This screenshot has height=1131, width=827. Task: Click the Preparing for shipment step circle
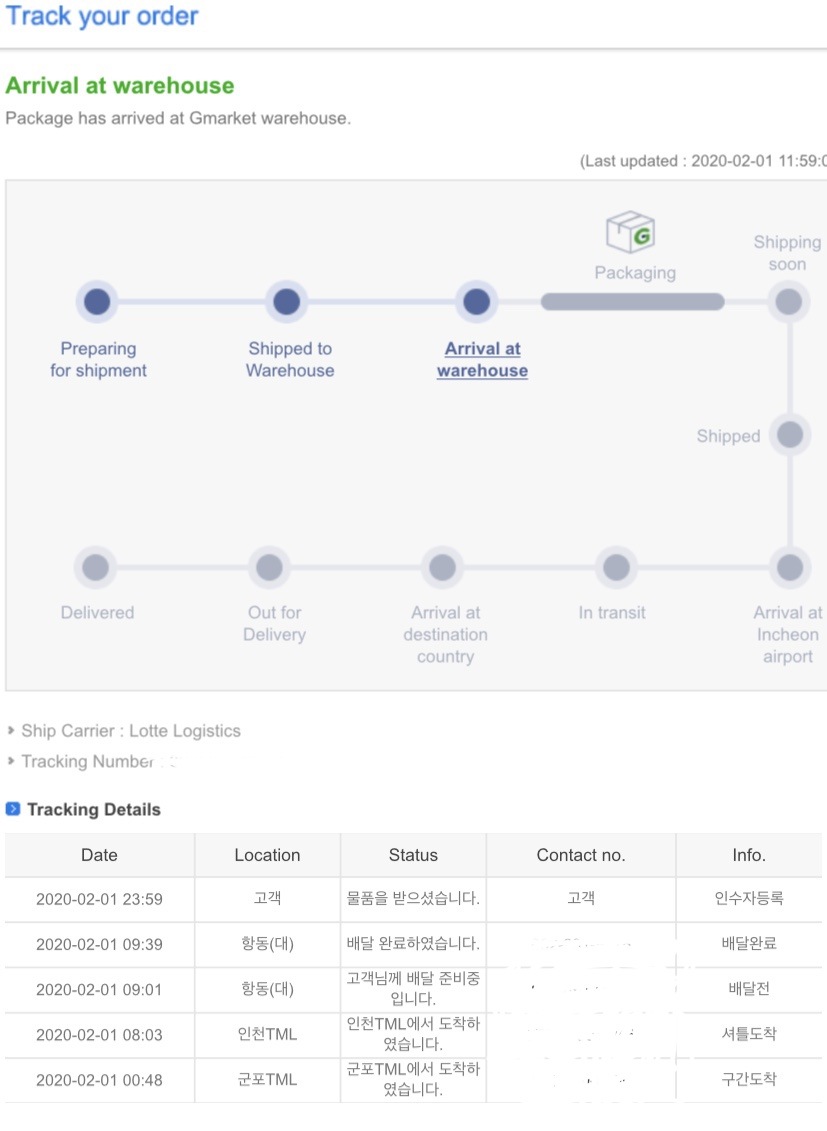click(97, 302)
